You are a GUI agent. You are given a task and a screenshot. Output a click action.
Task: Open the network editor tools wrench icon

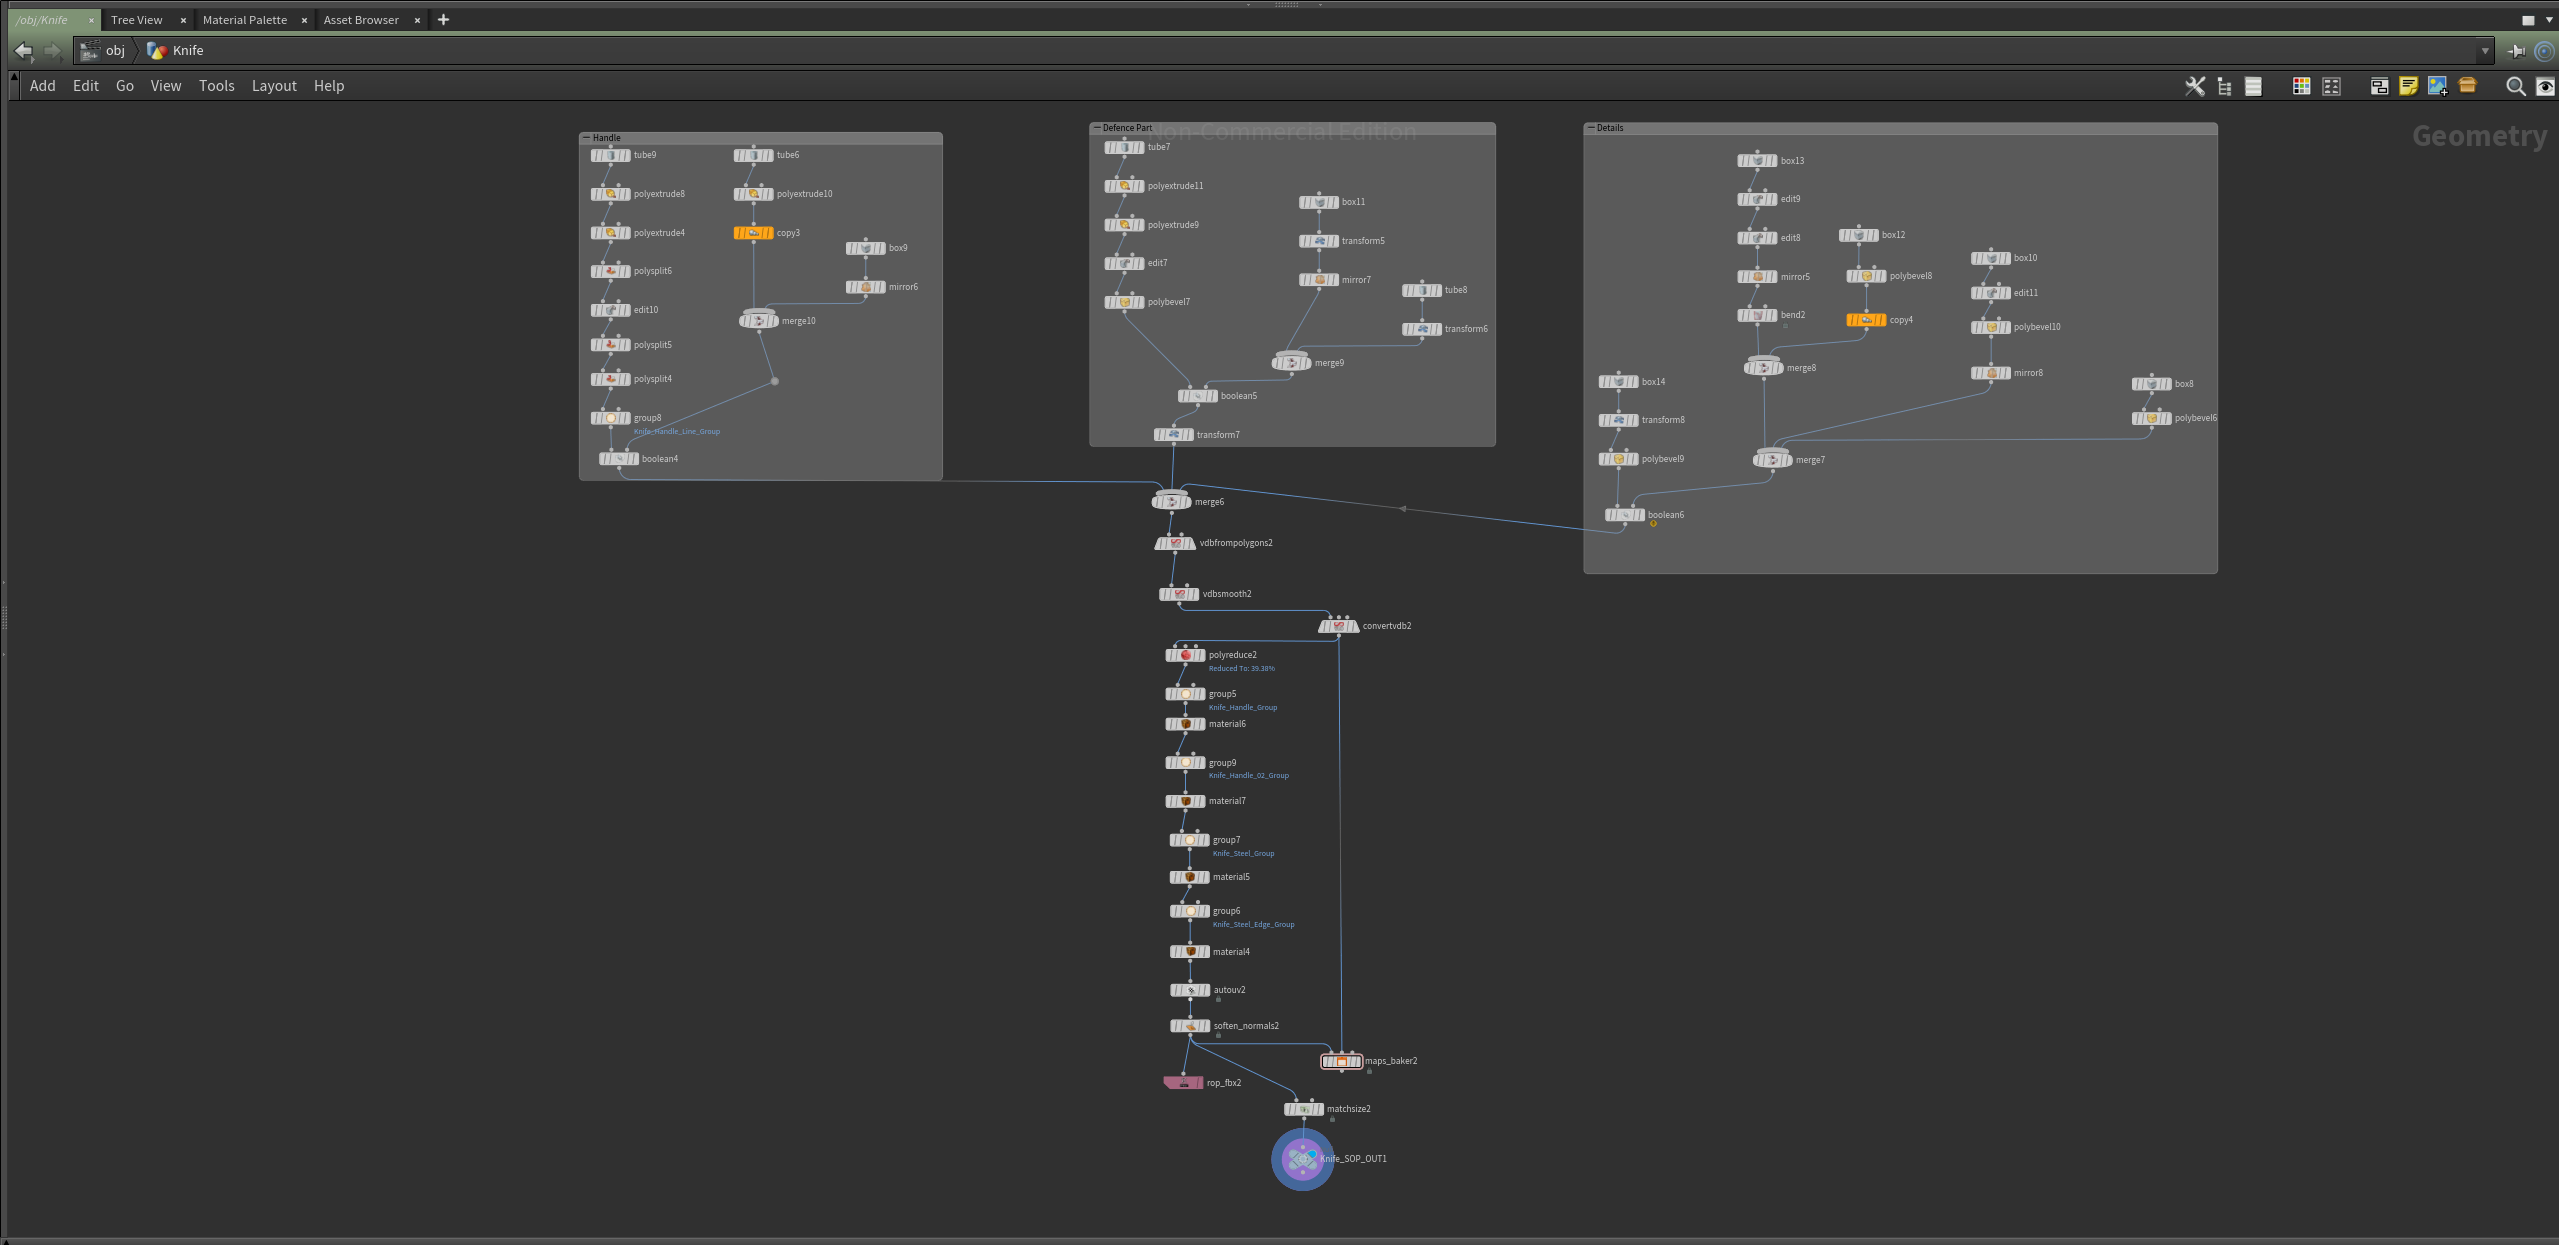click(2195, 86)
